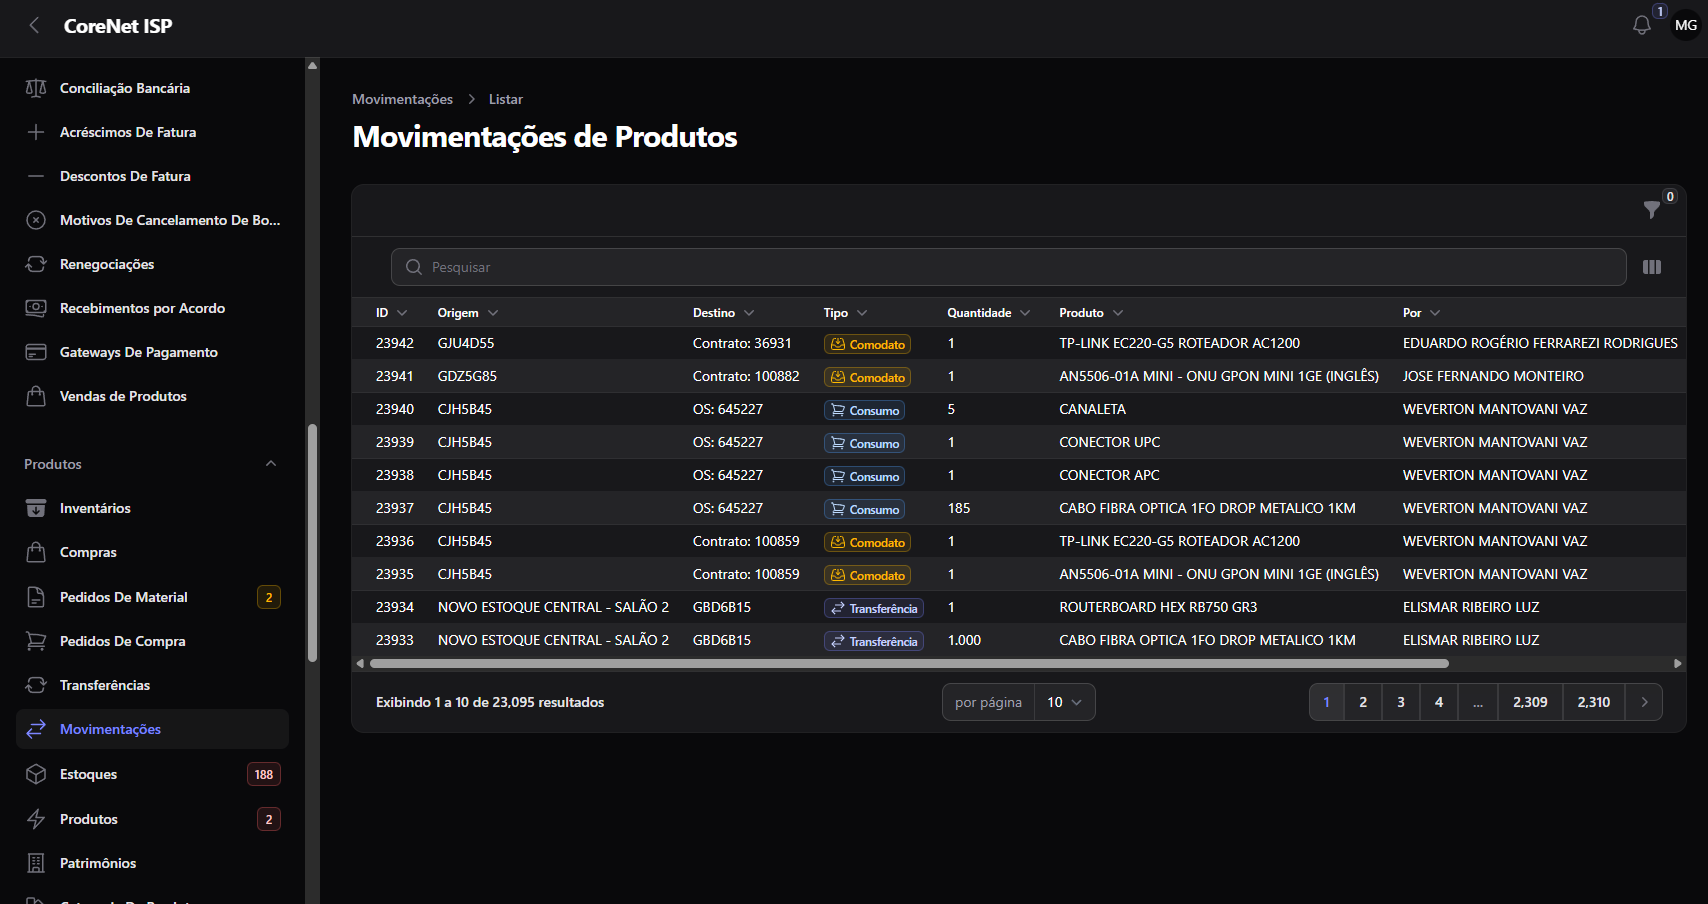Image resolution: width=1708 pixels, height=904 pixels.
Task: Sort by the Por column header
Action: 1421,313
